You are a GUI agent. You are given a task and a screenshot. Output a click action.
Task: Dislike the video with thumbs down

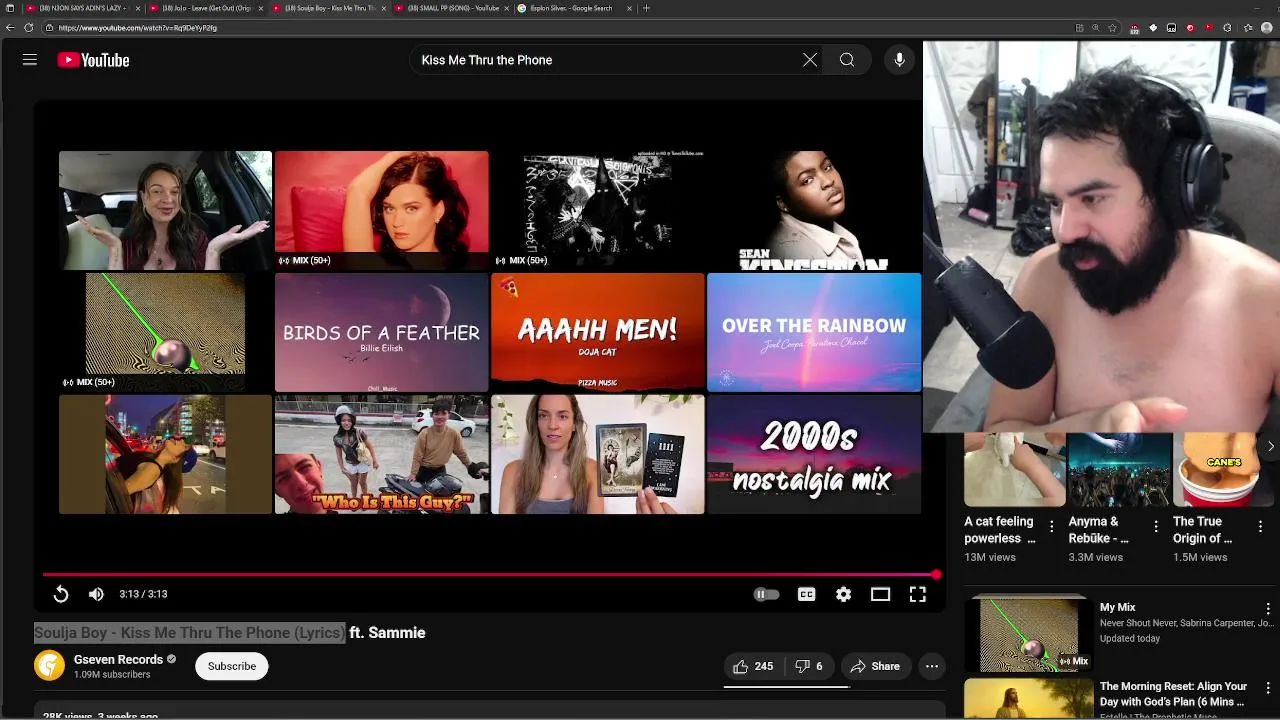point(809,666)
